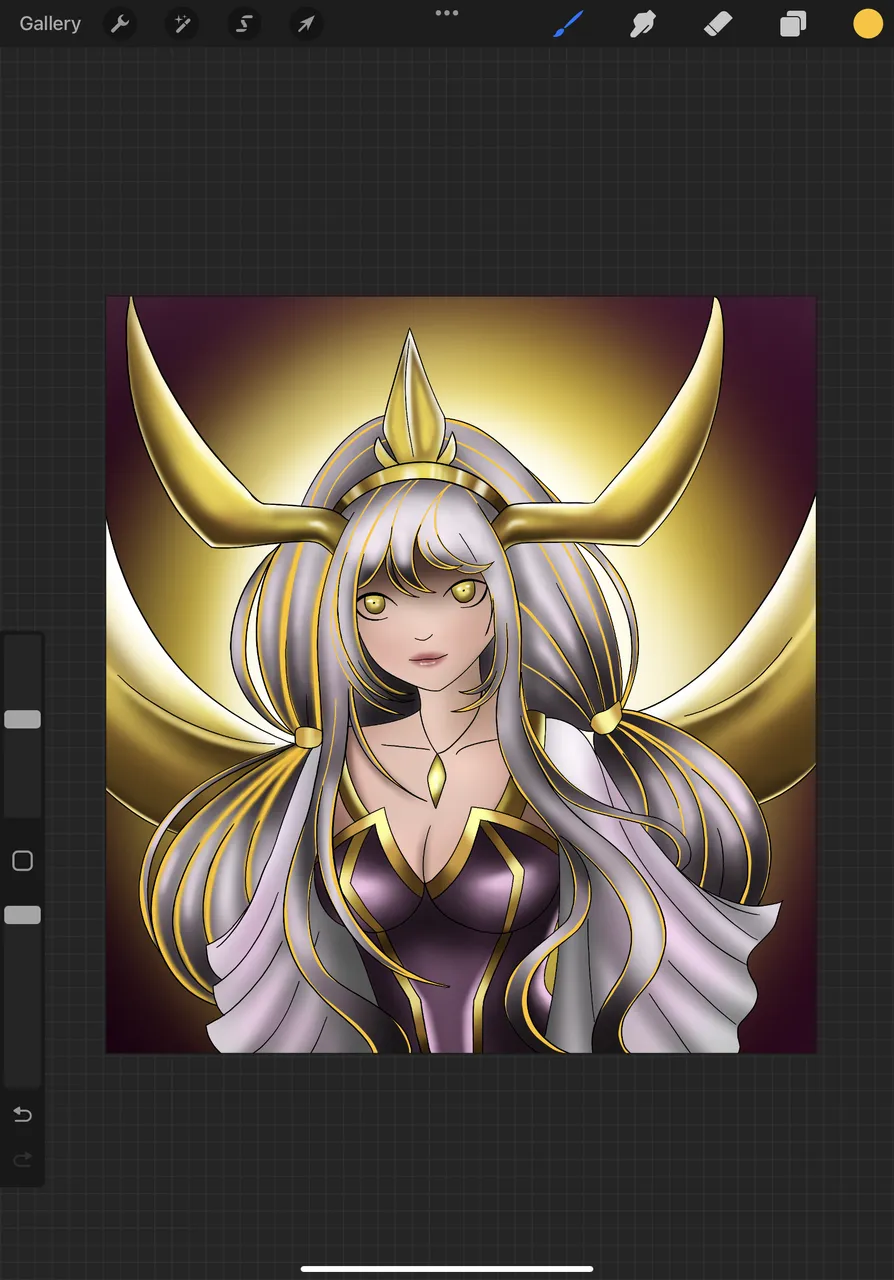Open the Actions wrench menu
This screenshot has width=894, height=1280.
120,24
